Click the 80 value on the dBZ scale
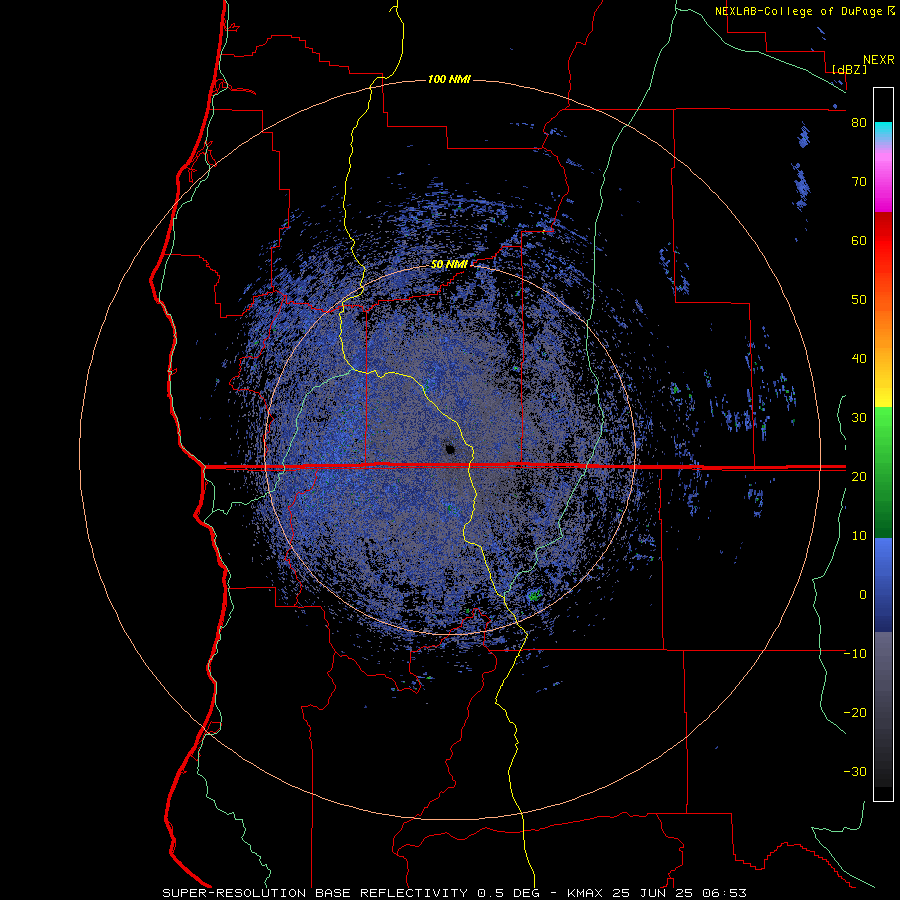The image size is (900, 900). click(x=859, y=123)
